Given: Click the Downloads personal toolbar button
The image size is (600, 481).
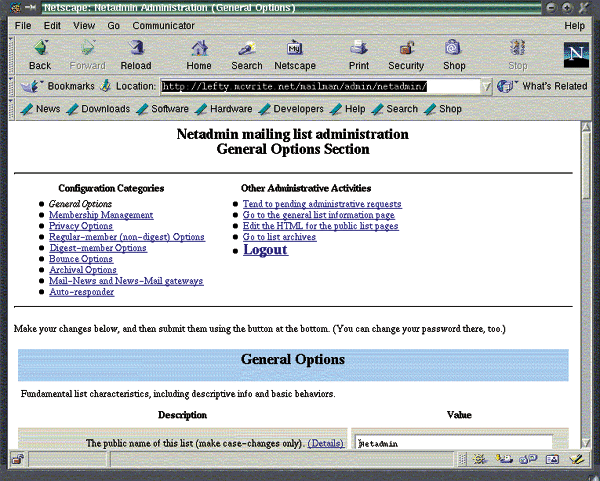Looking at the screenshot, I should [x=98, y=109].
